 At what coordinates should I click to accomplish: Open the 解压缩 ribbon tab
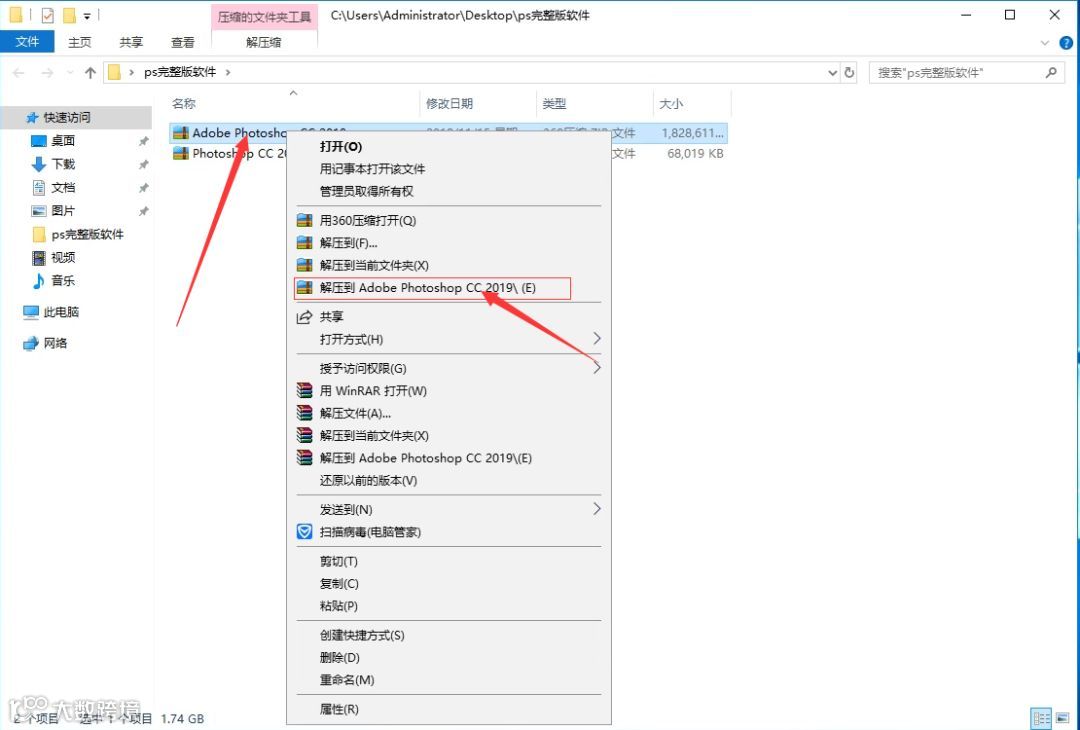264,42
